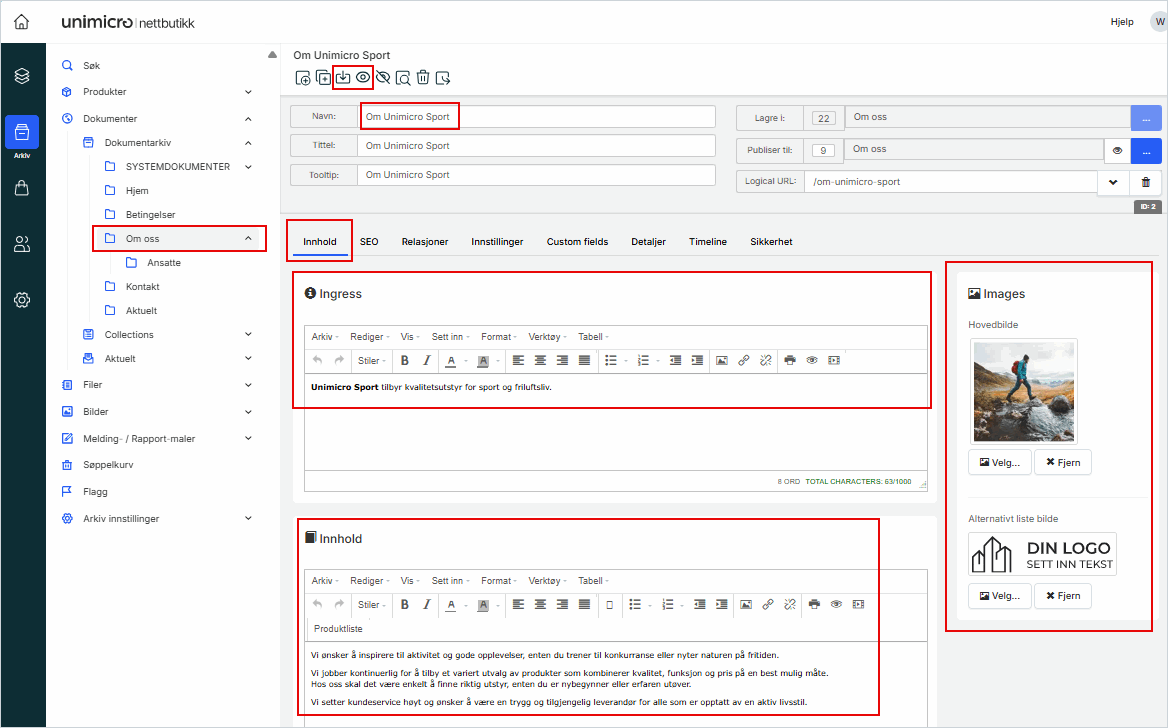1168x728 pixels.
Task: Click the new document icon in toolbar
Action: tap(303, 77)
